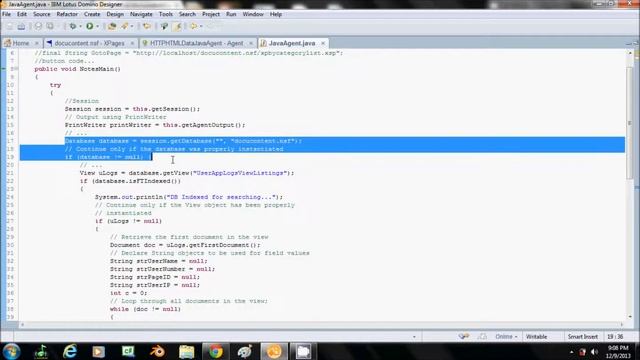The image size is (640, 360).
Task: Click inside 'public void NotesMain()' line
Action: 78,69
